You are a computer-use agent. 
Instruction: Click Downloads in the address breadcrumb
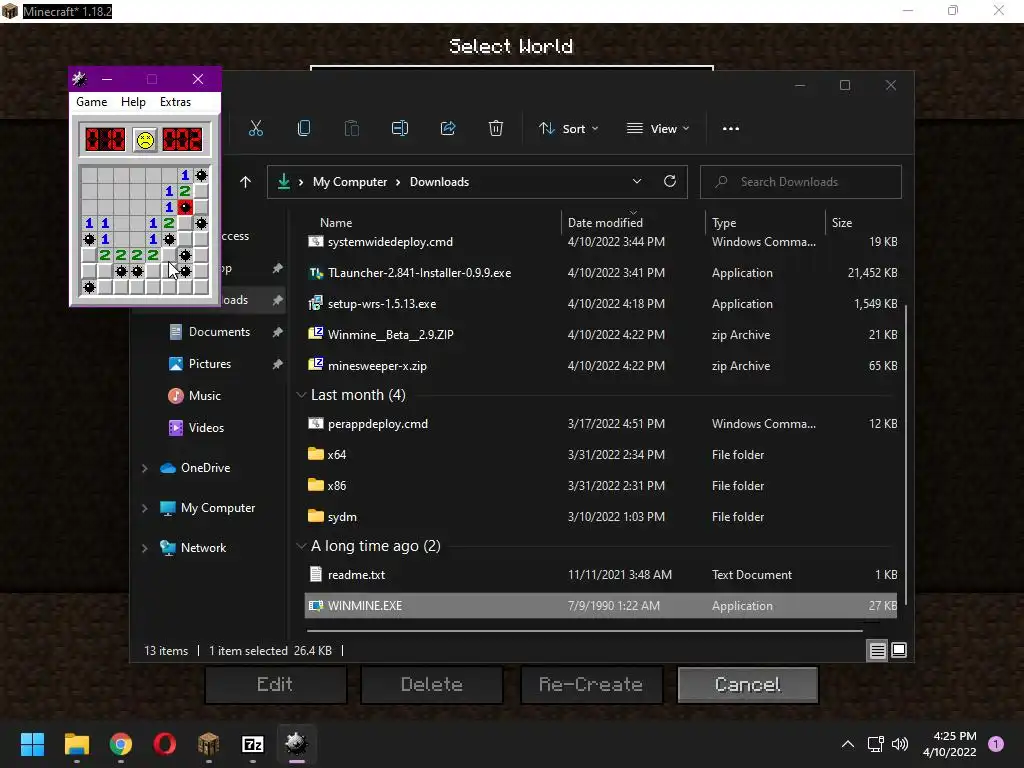[x=440, y=182]
